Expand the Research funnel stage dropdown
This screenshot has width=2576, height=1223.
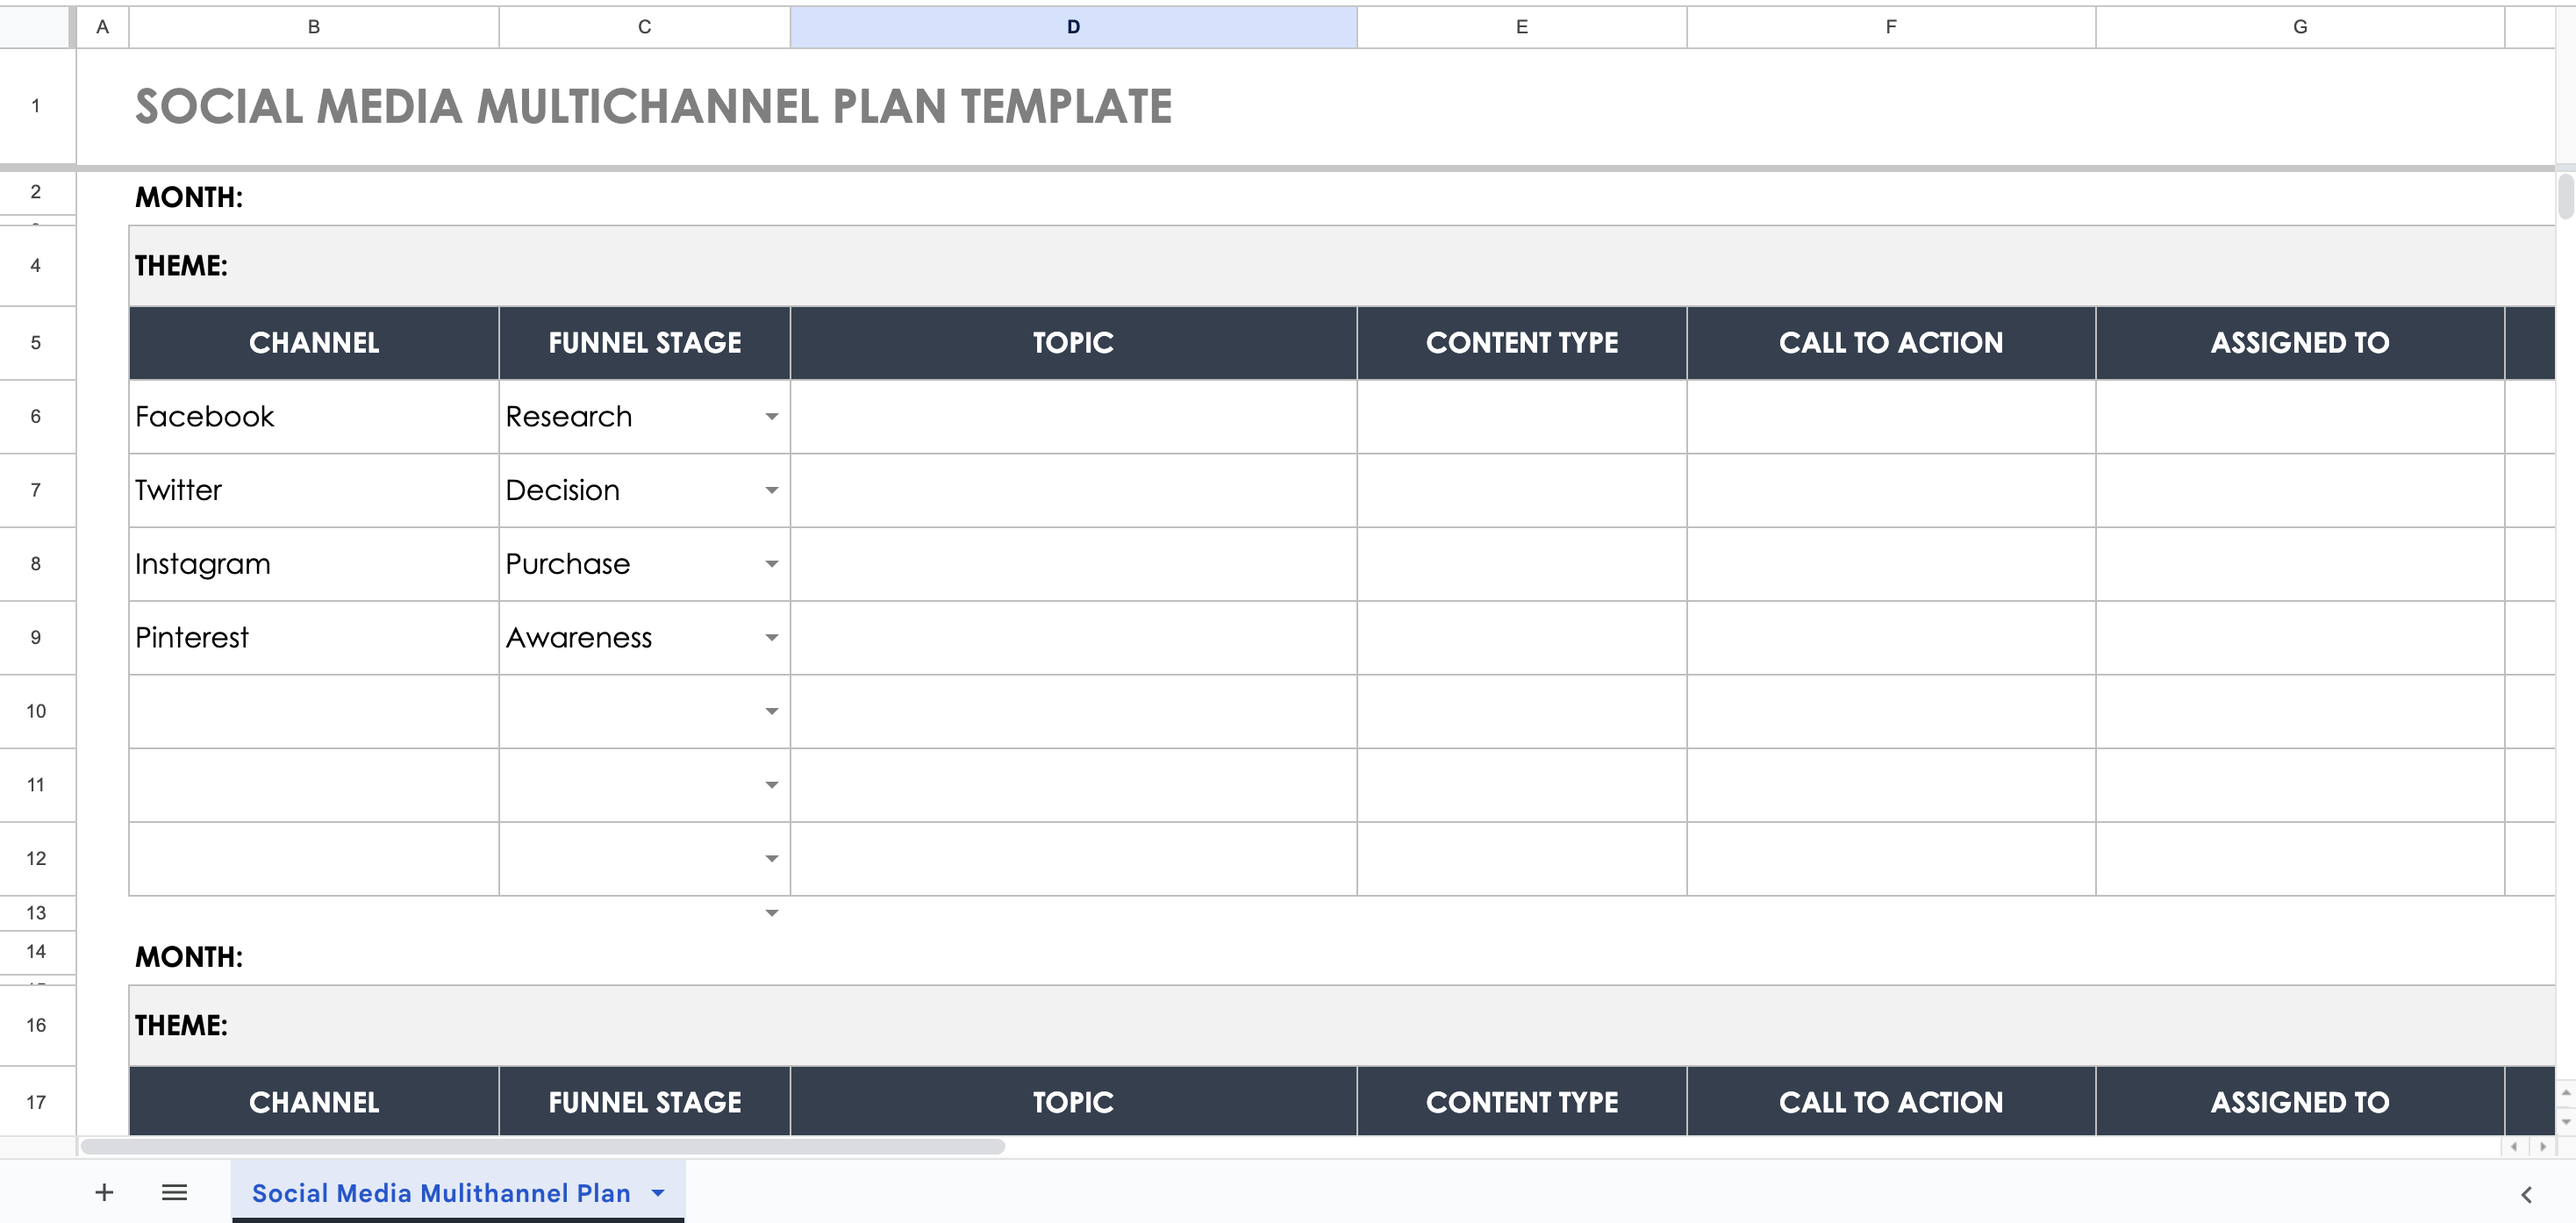click(771, 417)
